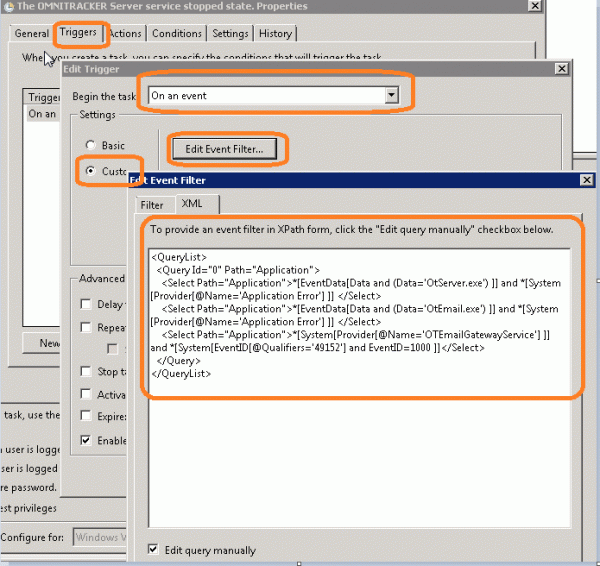Open the Configure for dropdown

point(99,537)
